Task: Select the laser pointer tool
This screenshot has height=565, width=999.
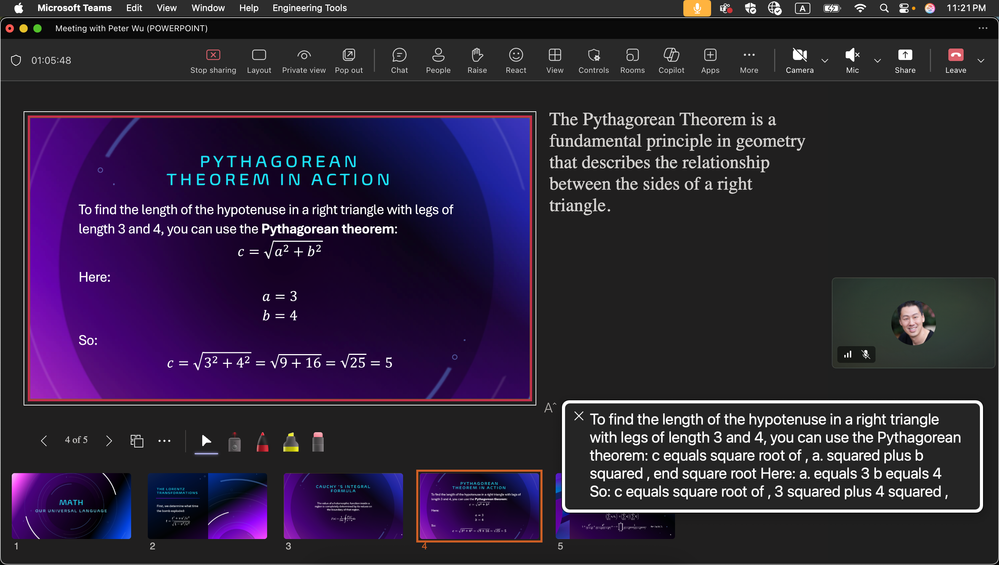Action: (x=234, y=441)
